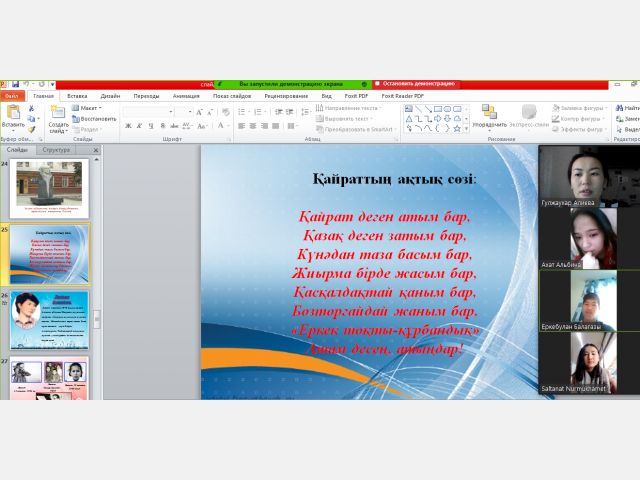Toggle bold Ж formatting
This screenshot has width=640, height=480.
coord(128,126)
